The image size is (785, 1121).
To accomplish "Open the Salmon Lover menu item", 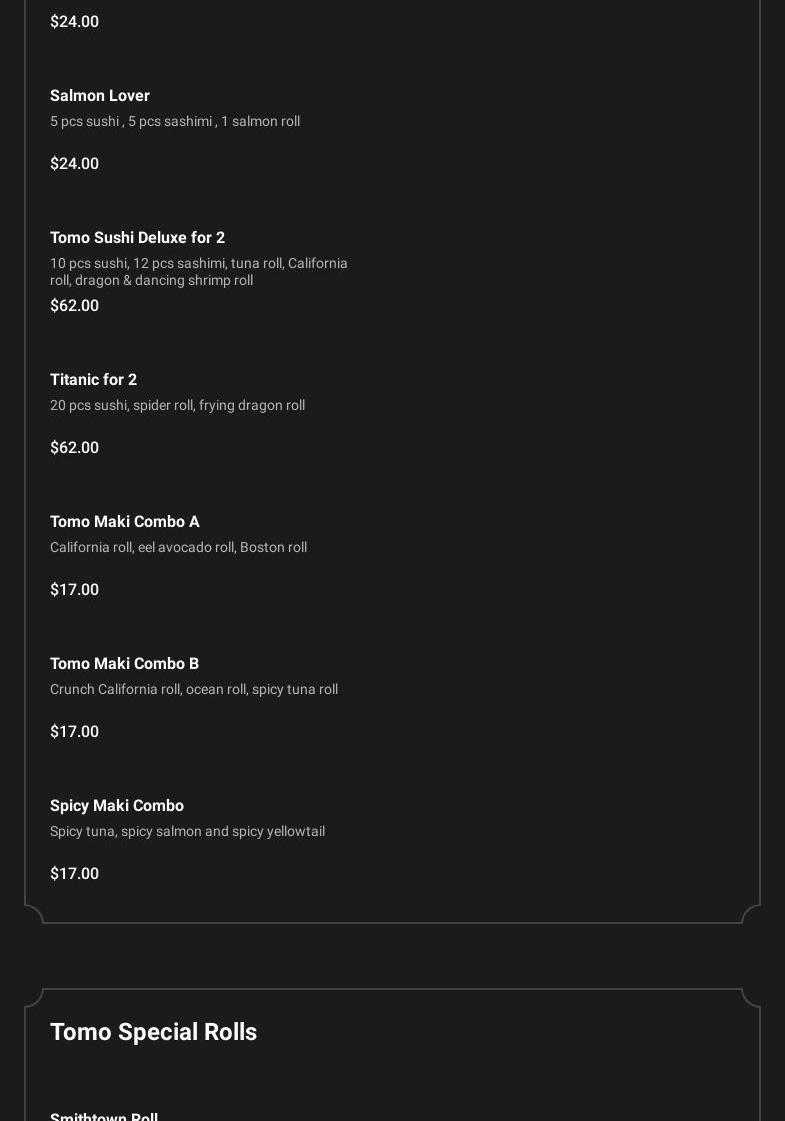I will click(x=100, y=96).
